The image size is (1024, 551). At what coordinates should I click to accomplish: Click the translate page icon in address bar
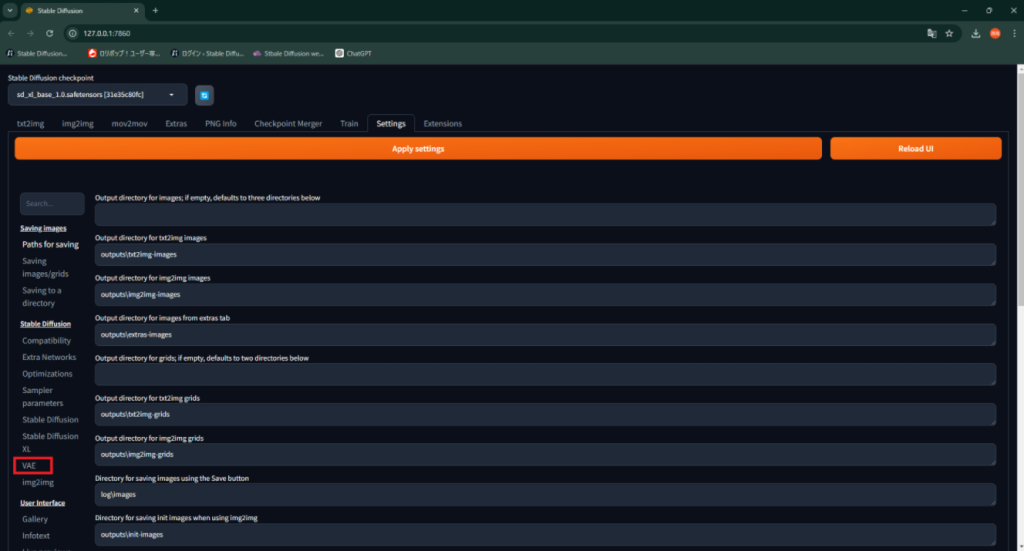(x=931, y=33)
